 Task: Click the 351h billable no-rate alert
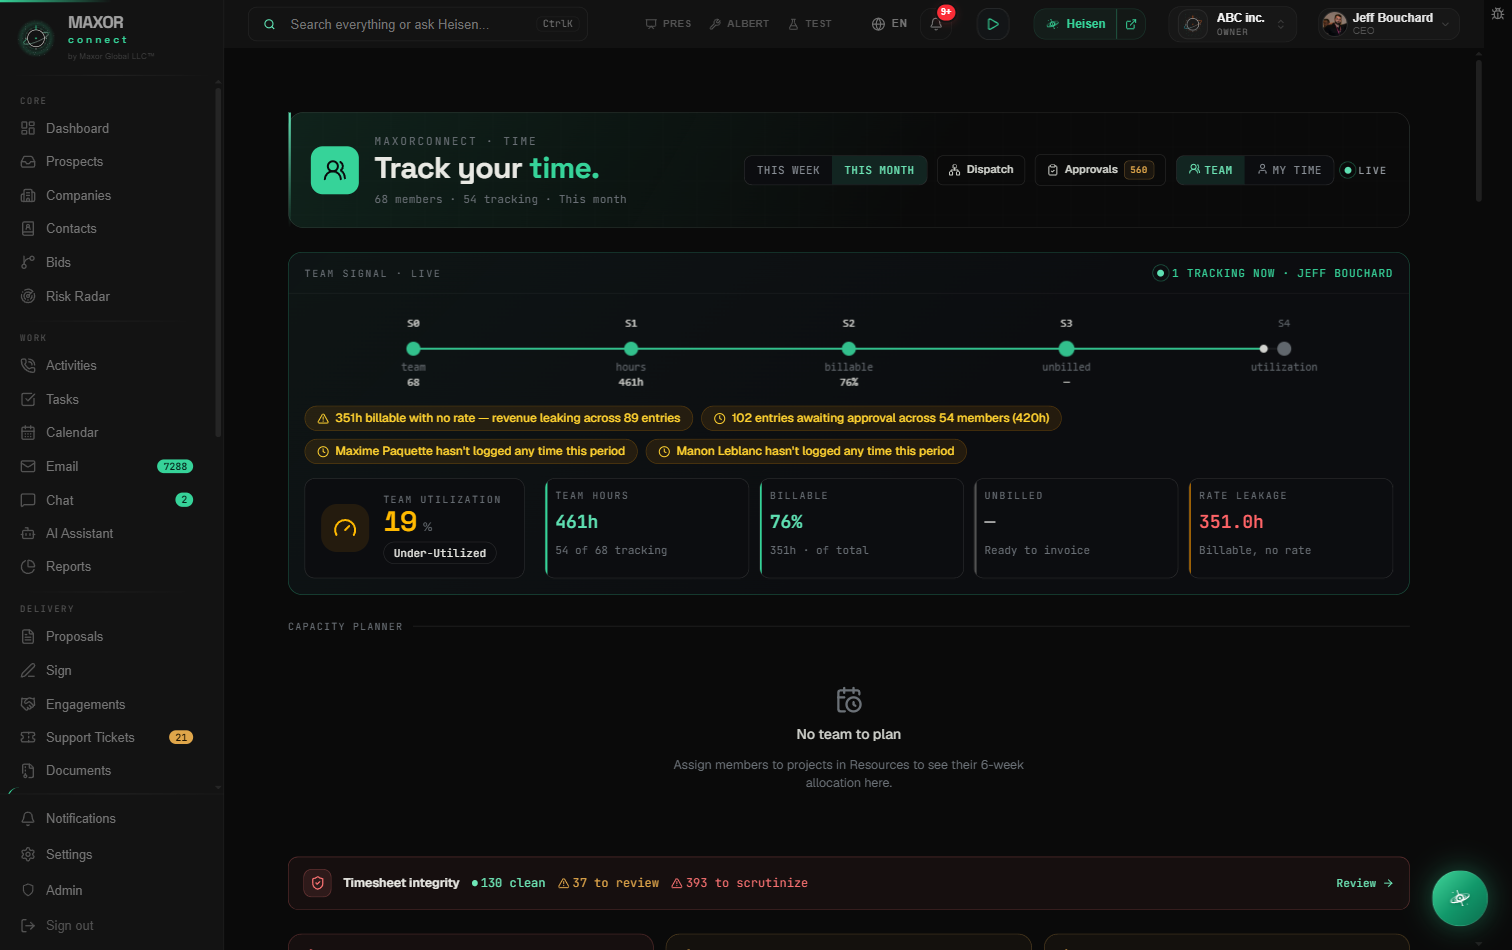click(498, 418)
